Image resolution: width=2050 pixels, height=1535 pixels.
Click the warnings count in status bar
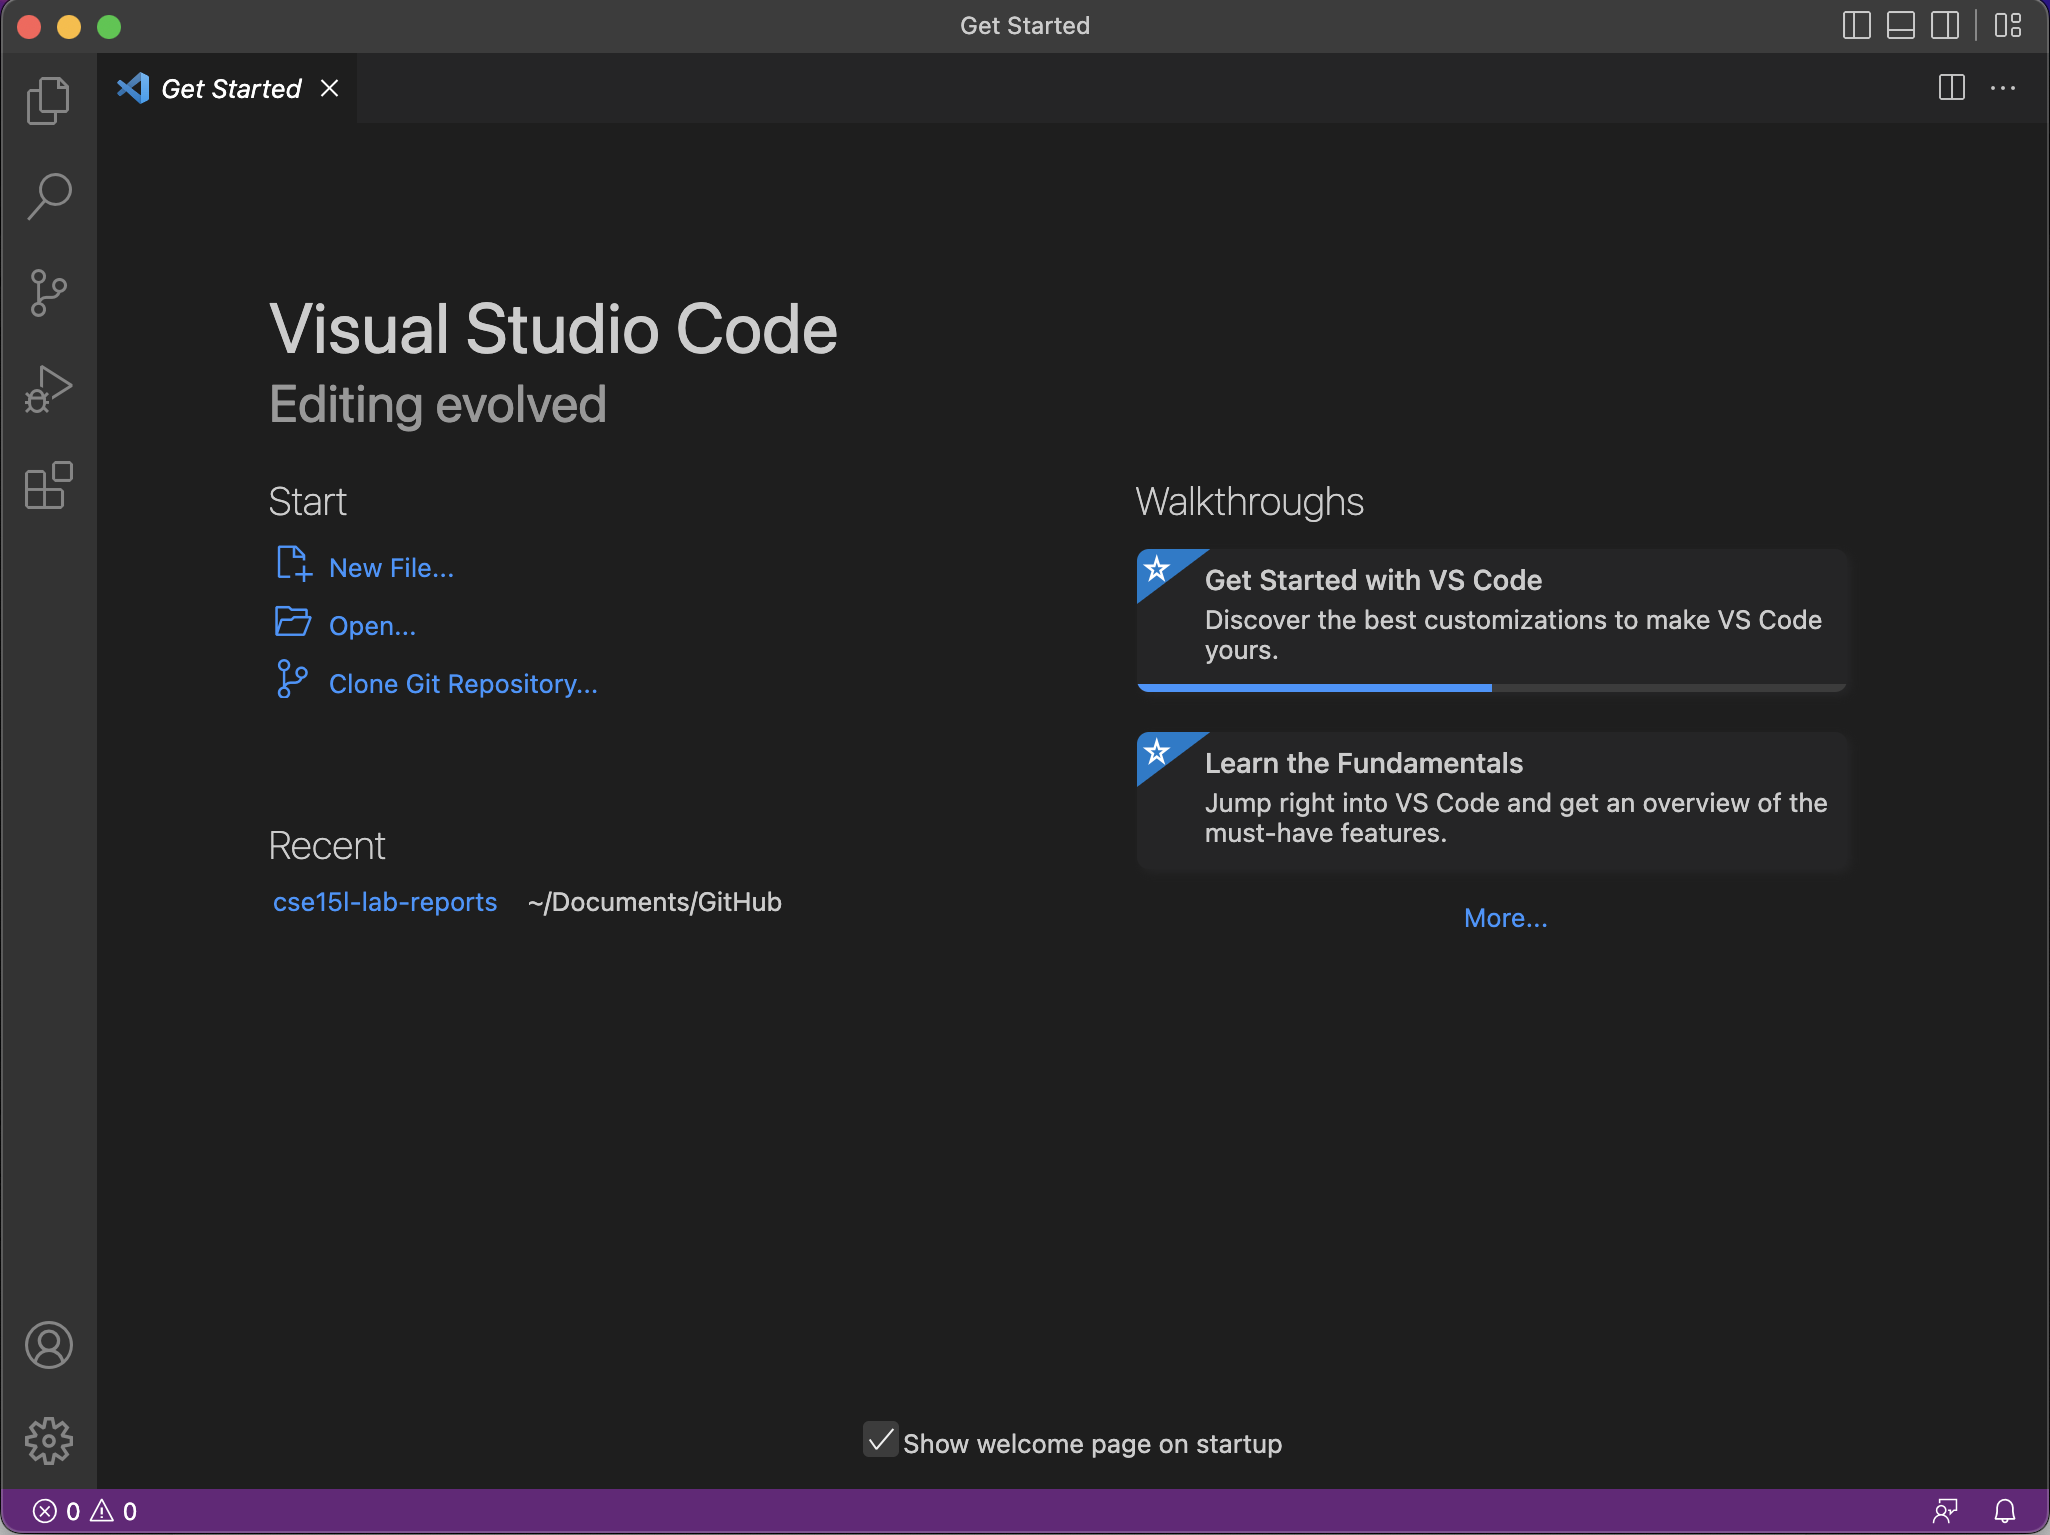pos(114,1512)
